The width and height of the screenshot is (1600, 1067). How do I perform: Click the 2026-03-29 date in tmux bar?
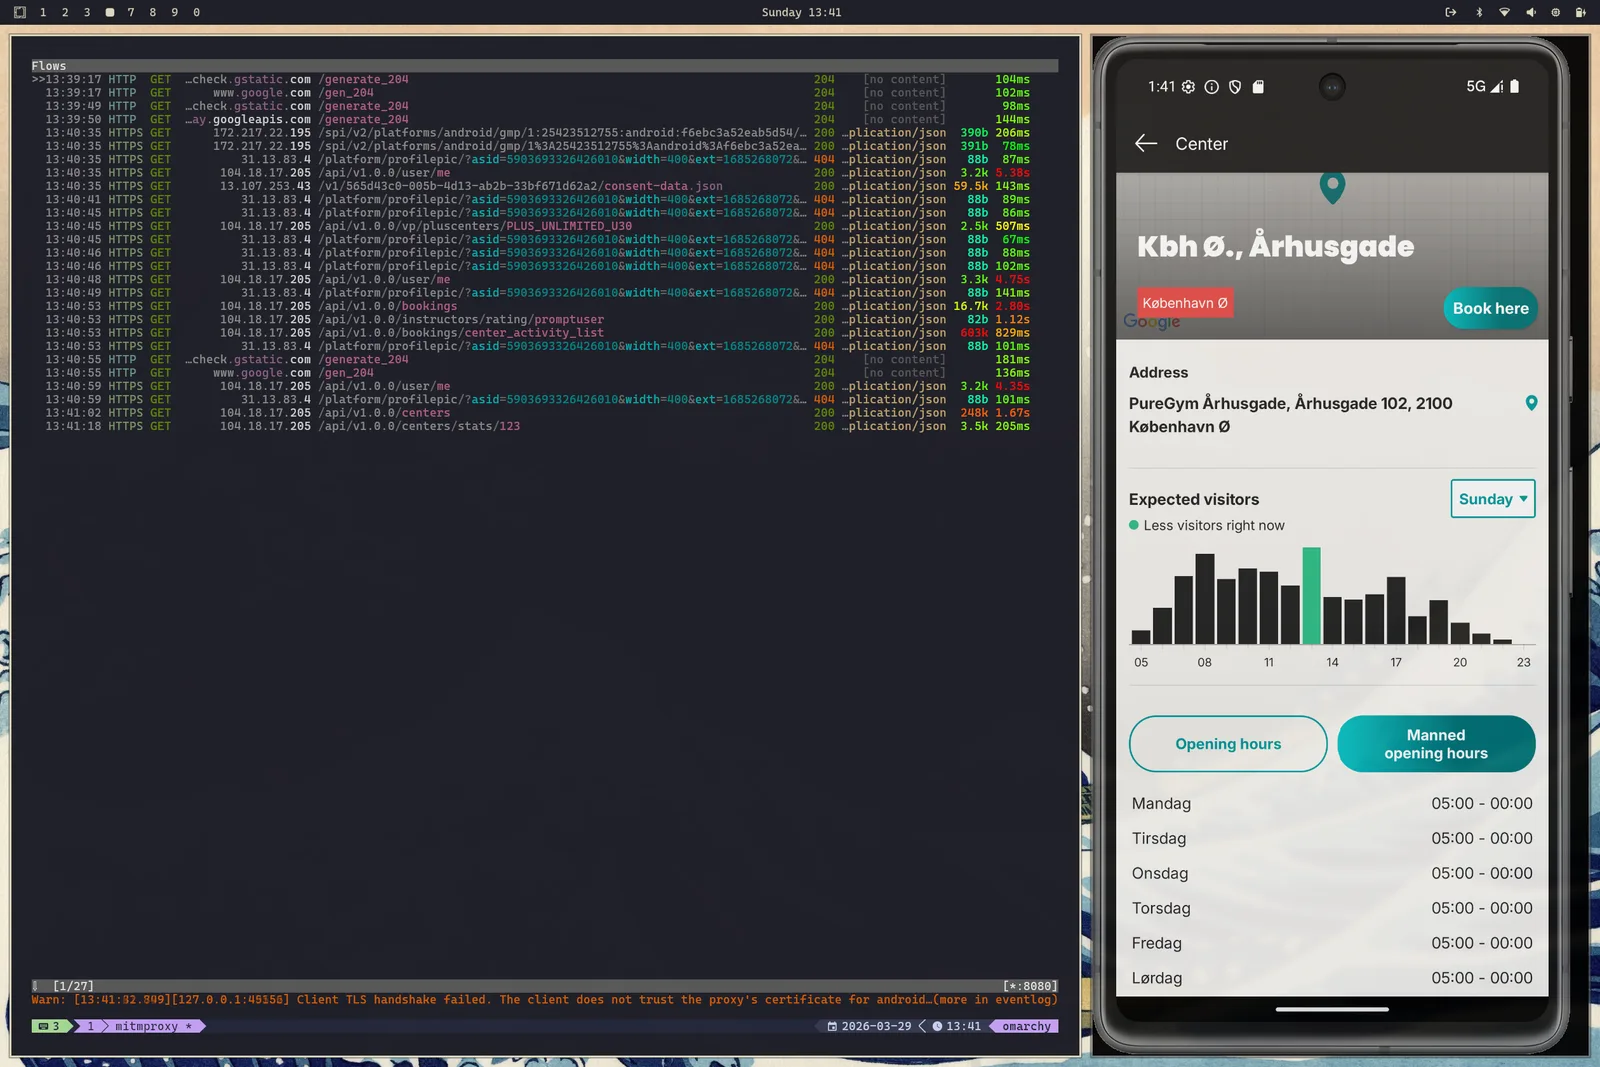click(869, 1026)
